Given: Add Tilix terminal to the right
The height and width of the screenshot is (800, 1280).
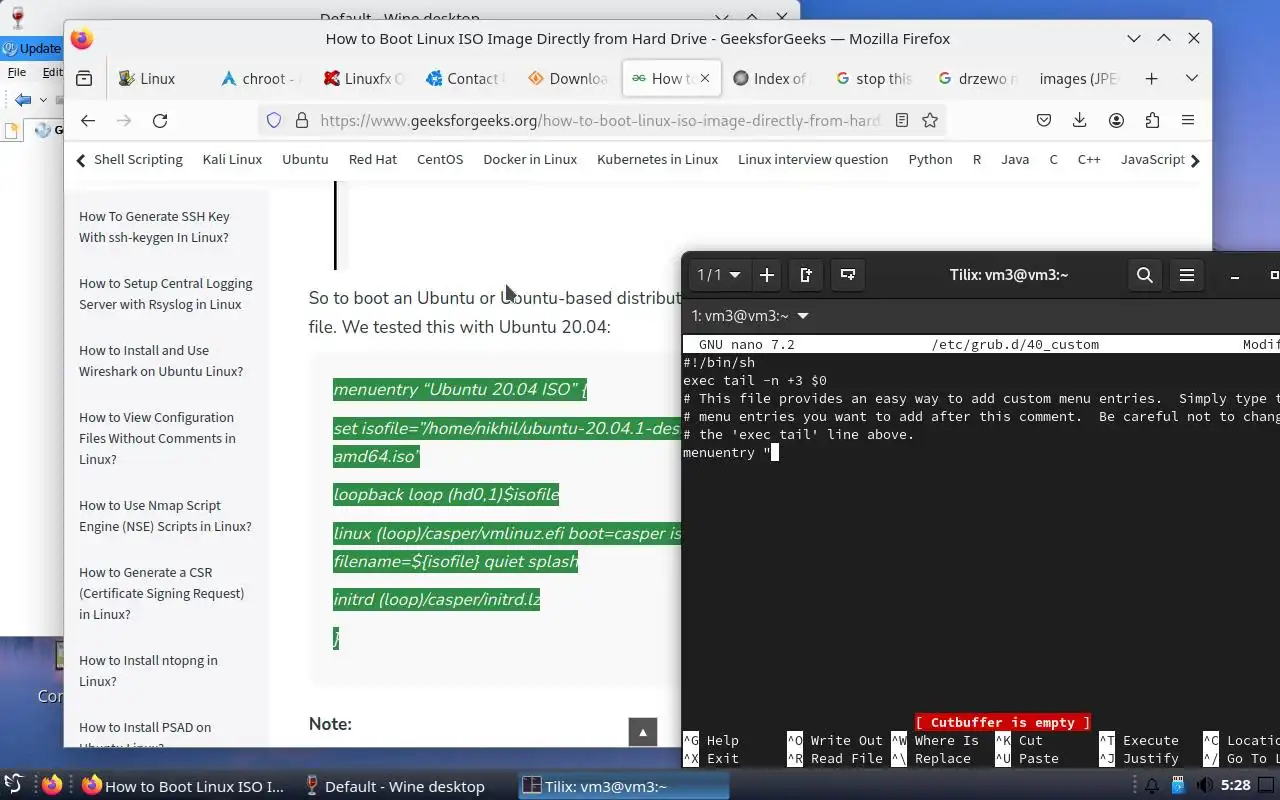Looking at the screenshot, I should (806, 275).
